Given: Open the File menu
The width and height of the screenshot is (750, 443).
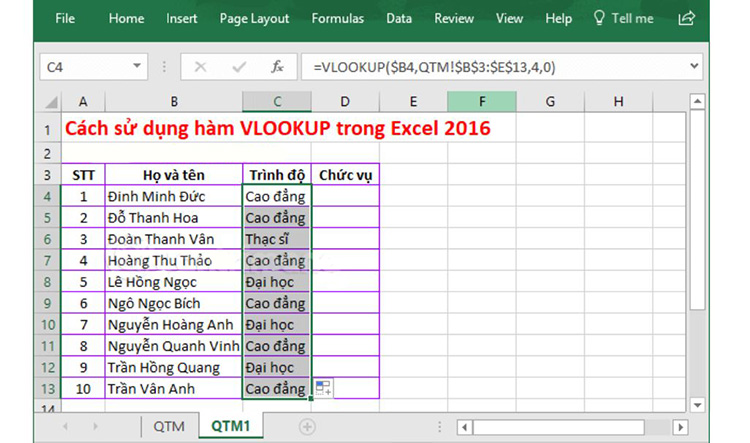Looking at the screenshot, I should pyautogui.click(x=65, y=19).
